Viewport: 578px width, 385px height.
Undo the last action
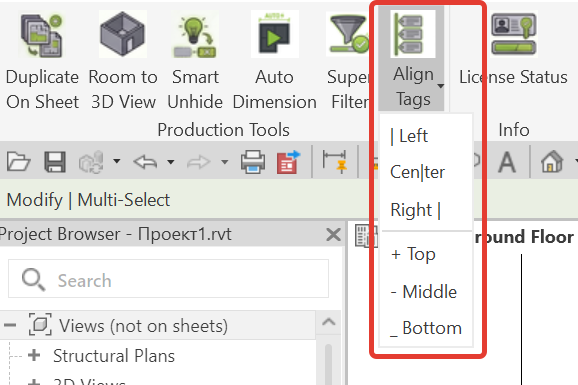145,162
